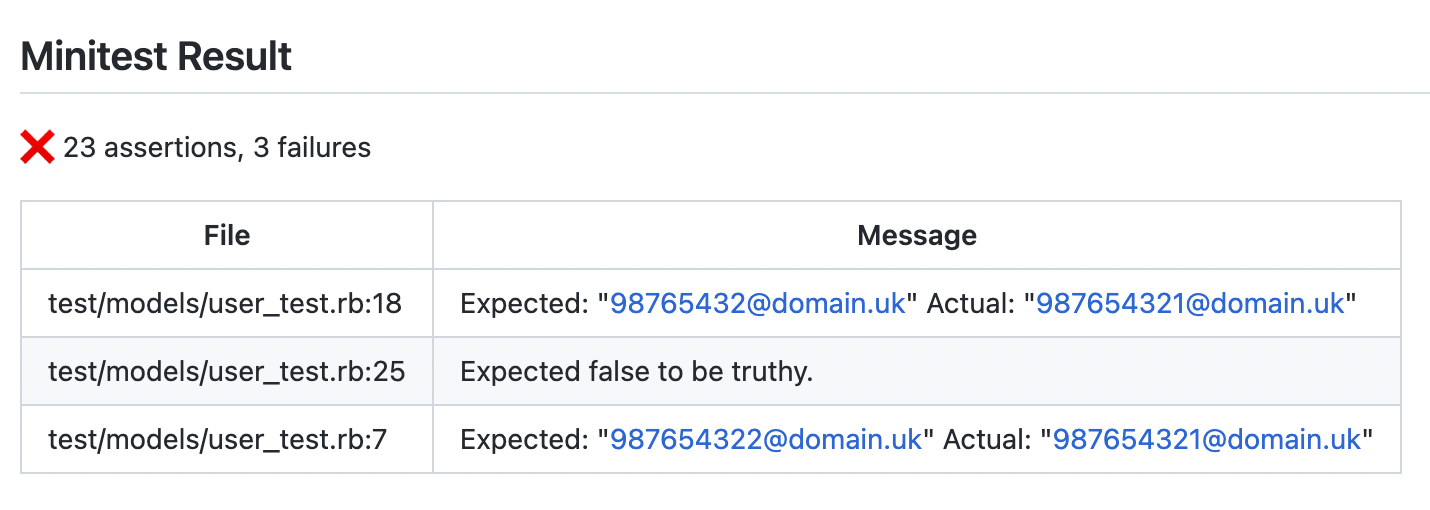
Task: Click the "Expected false to be truthy." message
Action: click(637, 371)
